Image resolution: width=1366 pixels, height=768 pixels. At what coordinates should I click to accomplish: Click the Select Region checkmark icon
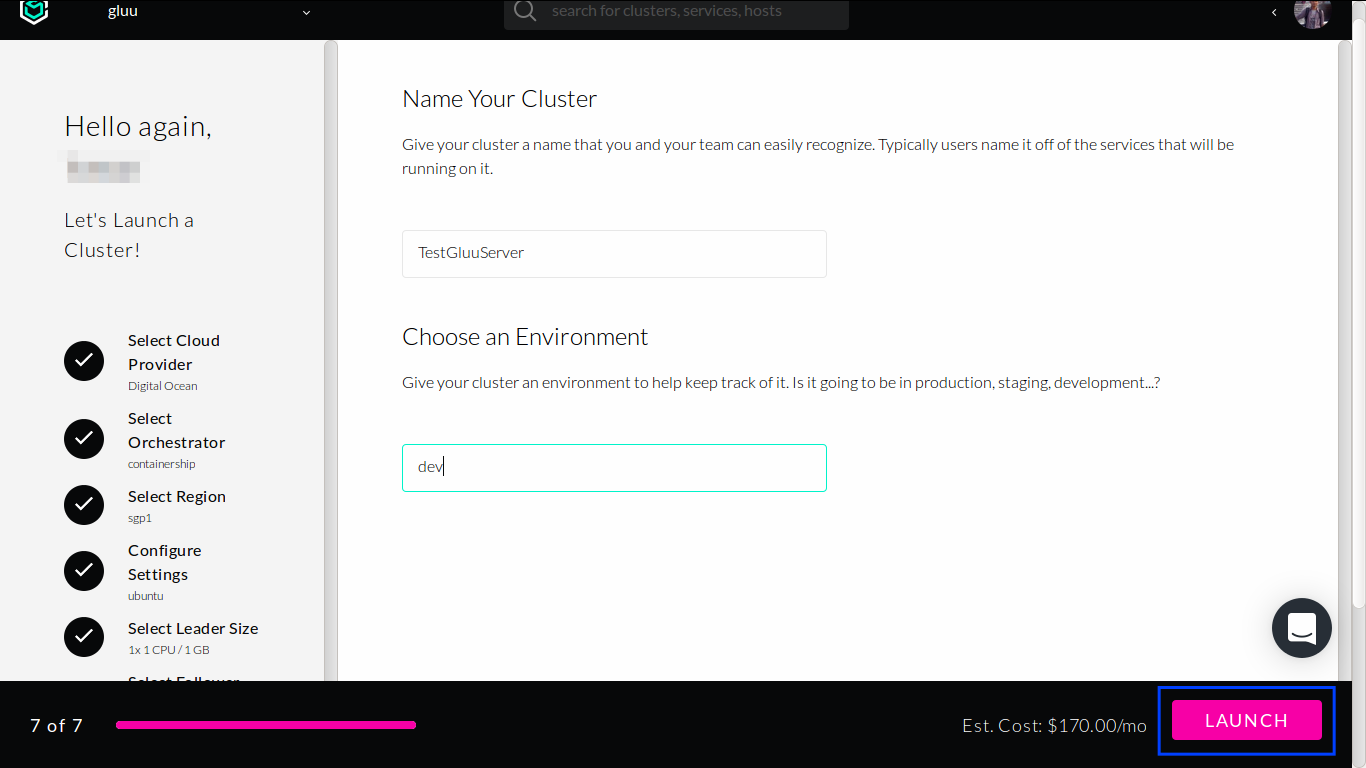tap(84, 505)
